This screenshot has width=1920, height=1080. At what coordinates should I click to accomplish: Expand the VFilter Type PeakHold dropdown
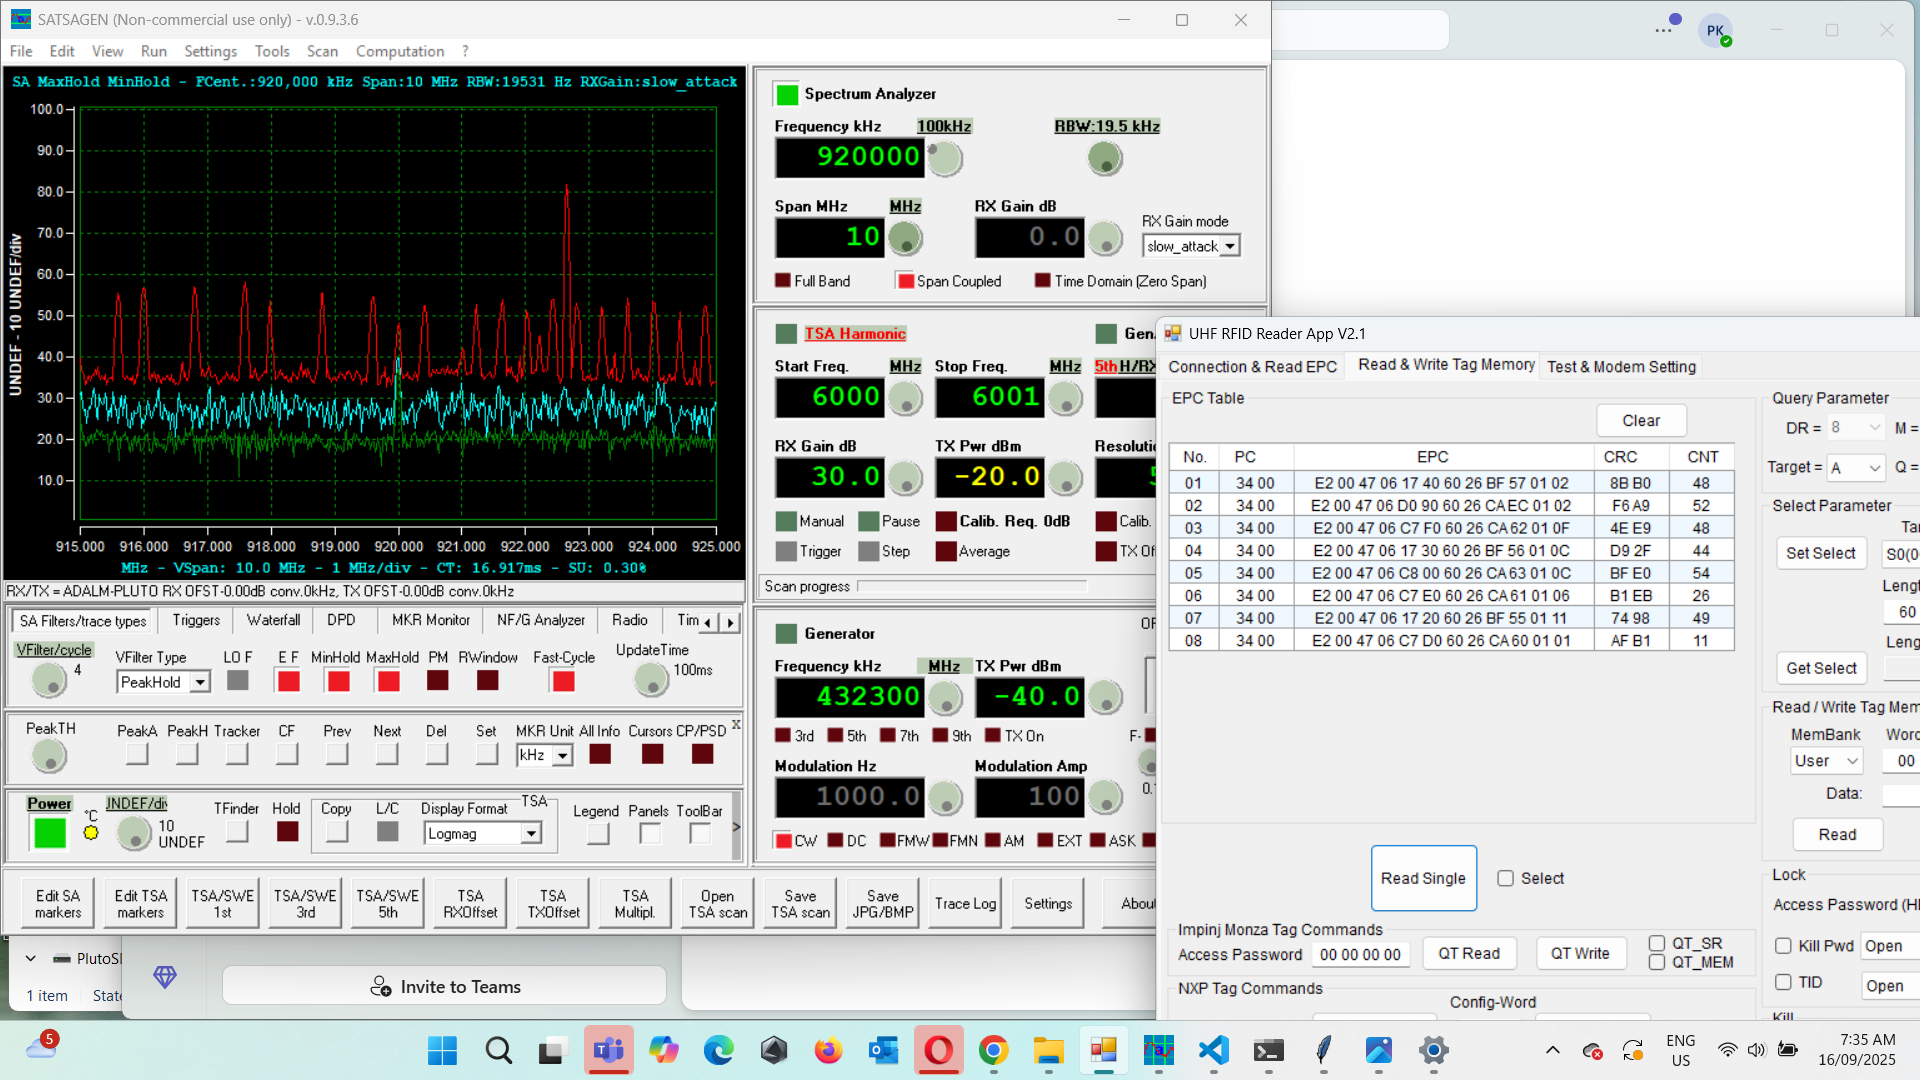pos(200,682)
